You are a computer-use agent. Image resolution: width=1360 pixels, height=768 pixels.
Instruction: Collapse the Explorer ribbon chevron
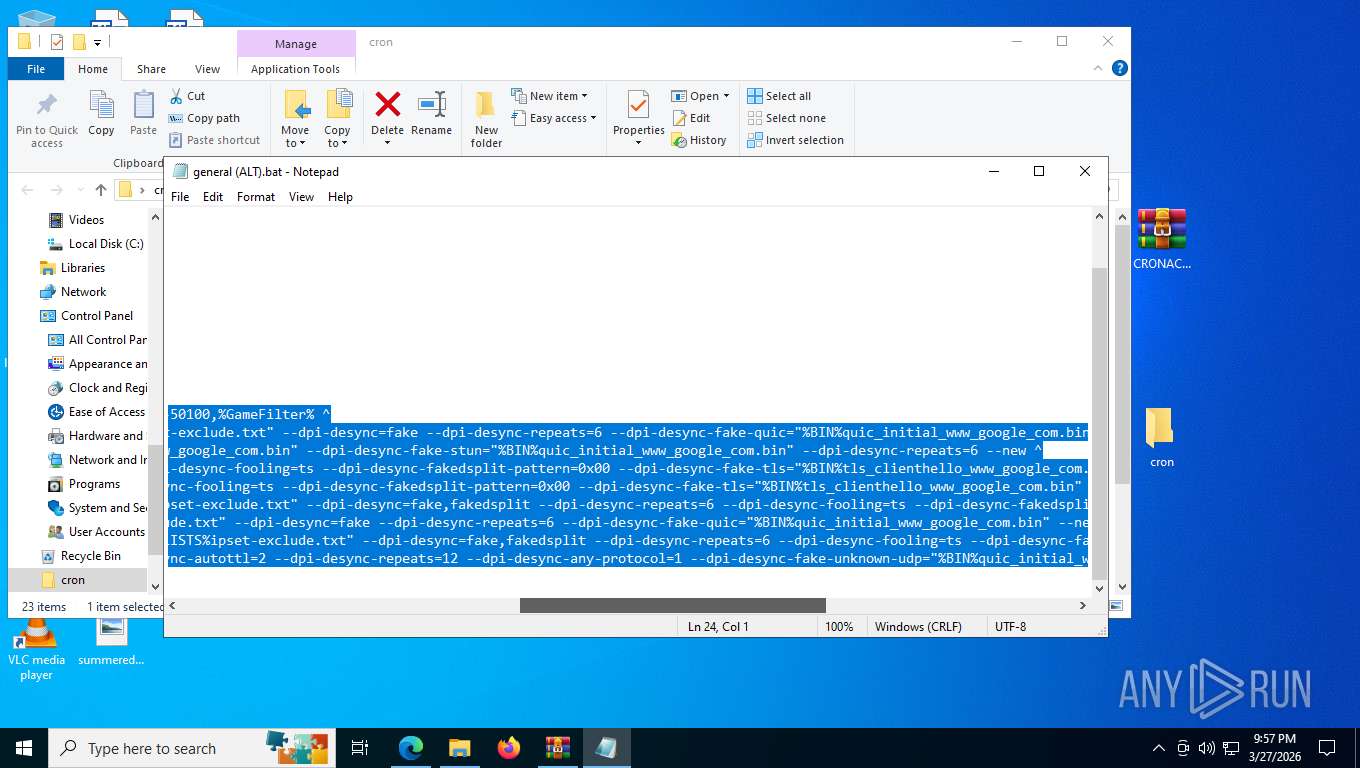click(x=1100, y=68)
